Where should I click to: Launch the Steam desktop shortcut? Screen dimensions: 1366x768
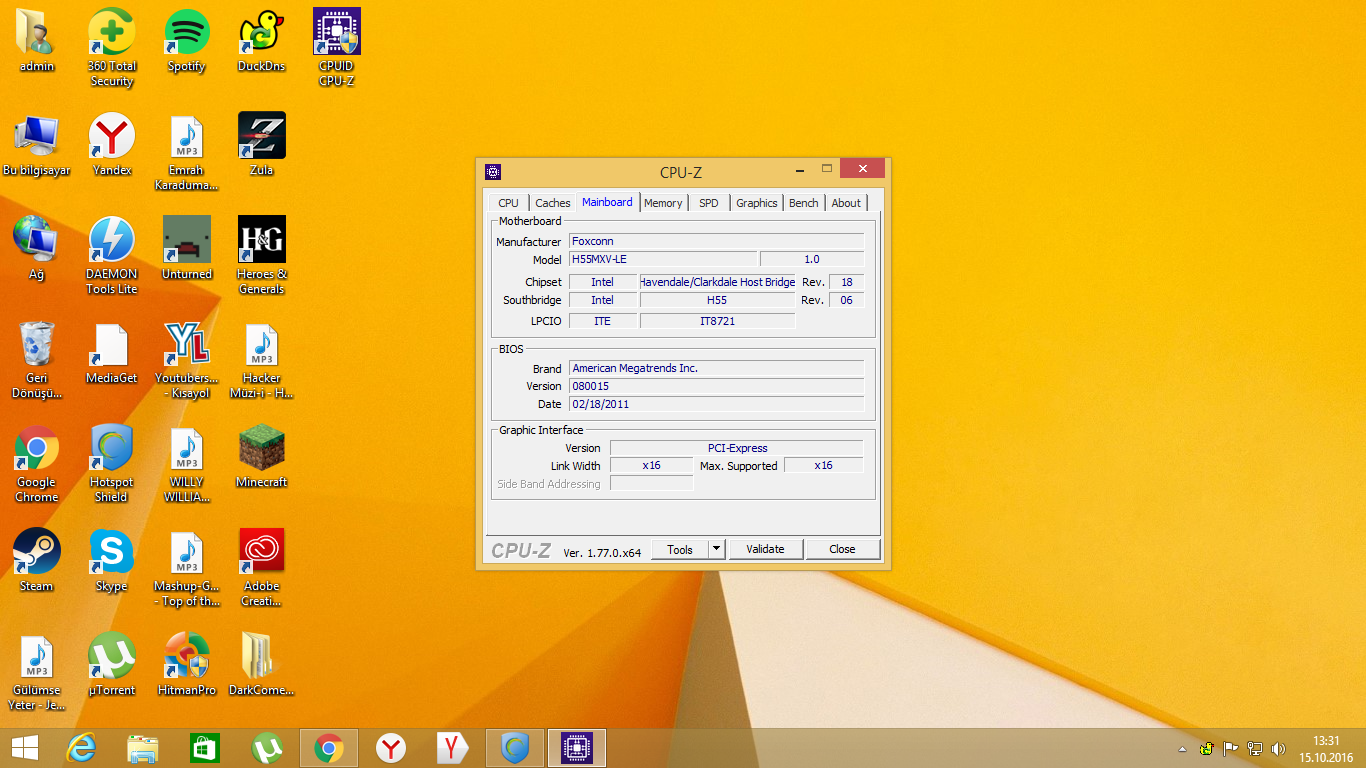click(36, 552)
